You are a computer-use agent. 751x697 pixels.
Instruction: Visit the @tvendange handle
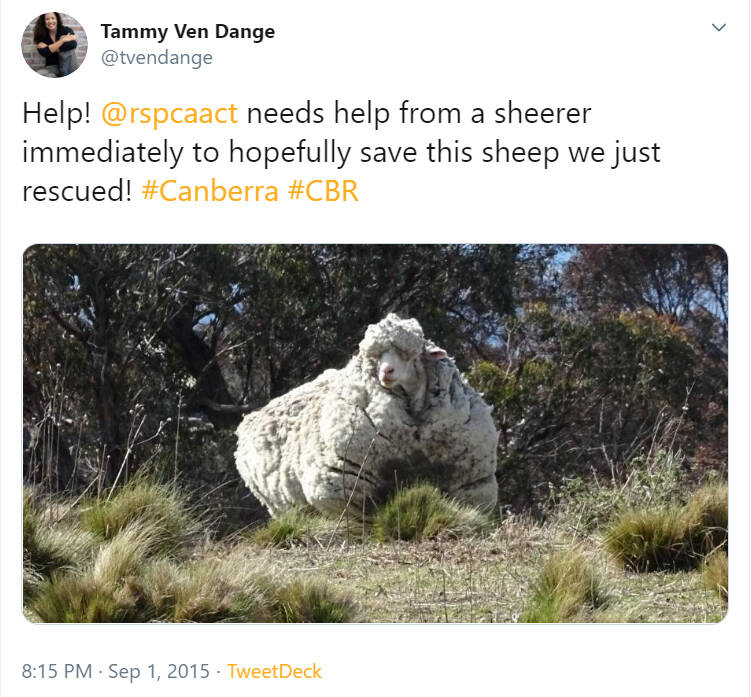point(157,57)
